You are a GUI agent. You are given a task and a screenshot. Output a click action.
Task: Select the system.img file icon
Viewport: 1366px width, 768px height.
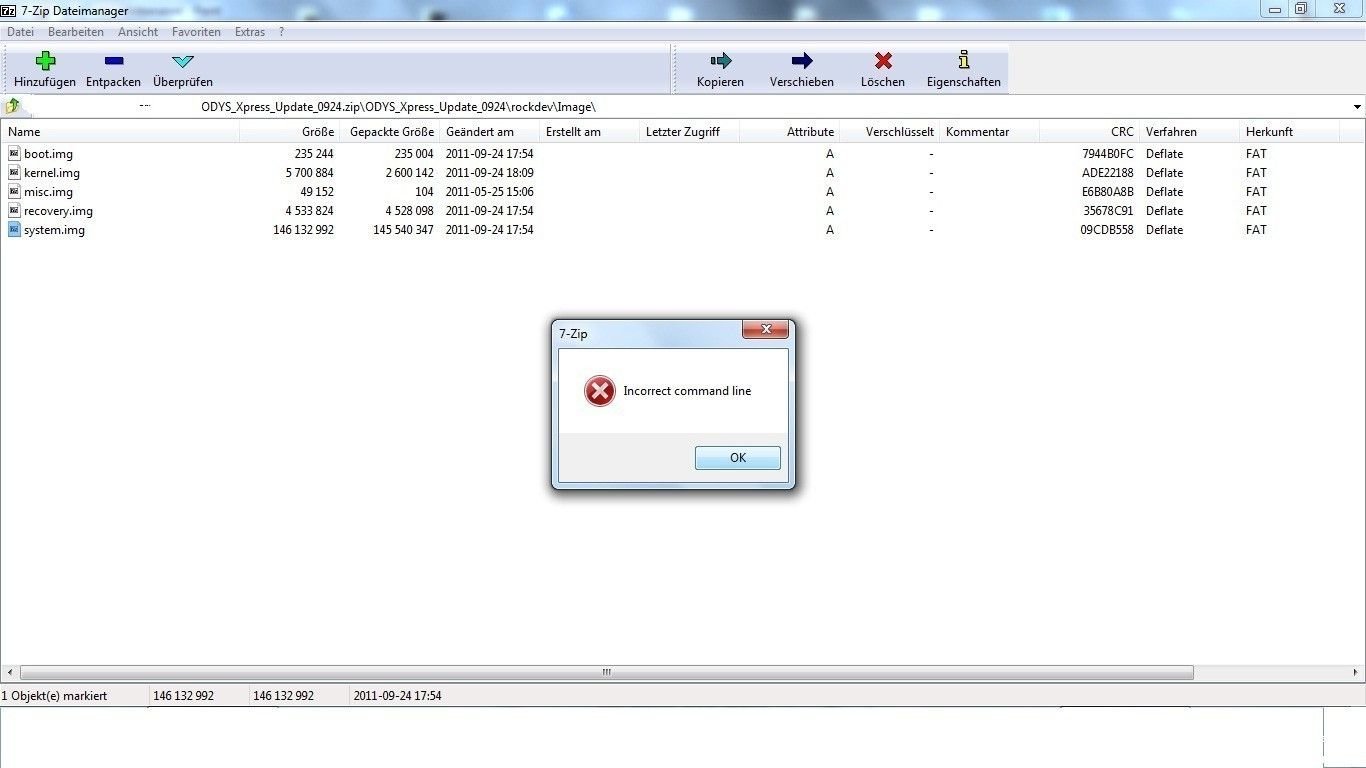tap(14, 229)
